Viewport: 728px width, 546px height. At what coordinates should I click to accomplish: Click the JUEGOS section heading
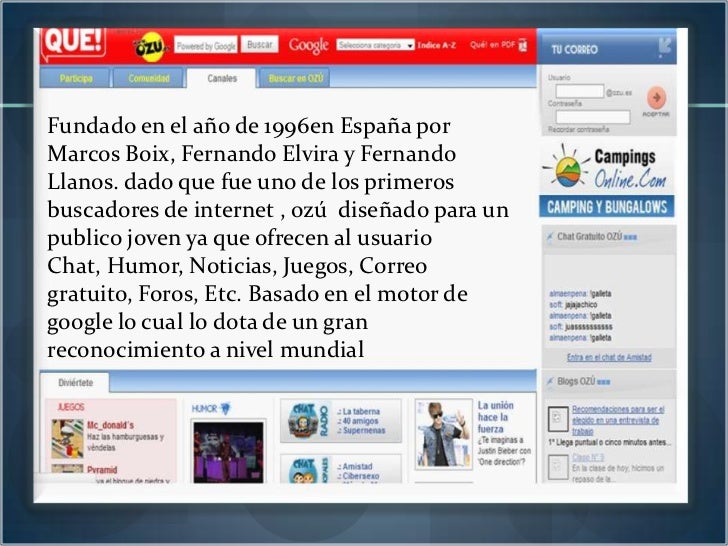[x=71, y=407]
